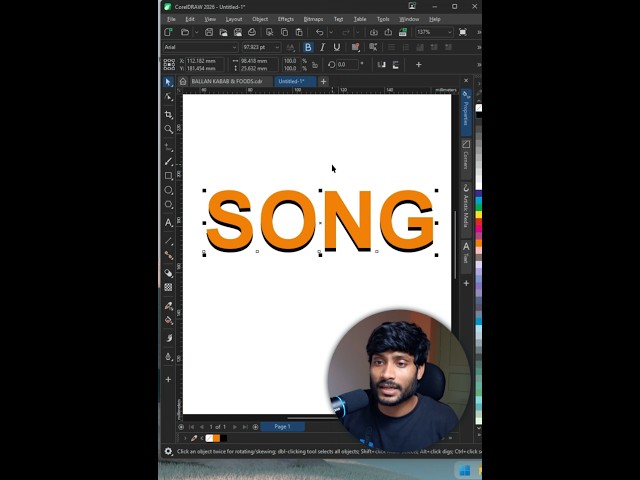This screenshot has width=640, height=480.
Task: Click the X position field
Action: pos(204,61)
